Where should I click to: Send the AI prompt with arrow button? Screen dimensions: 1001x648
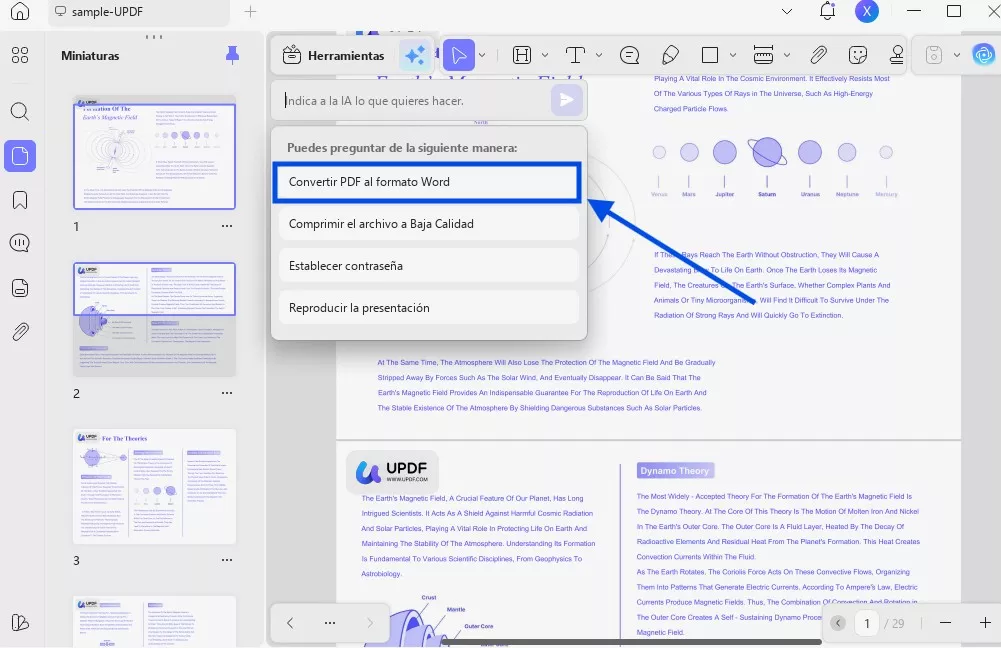566,100
